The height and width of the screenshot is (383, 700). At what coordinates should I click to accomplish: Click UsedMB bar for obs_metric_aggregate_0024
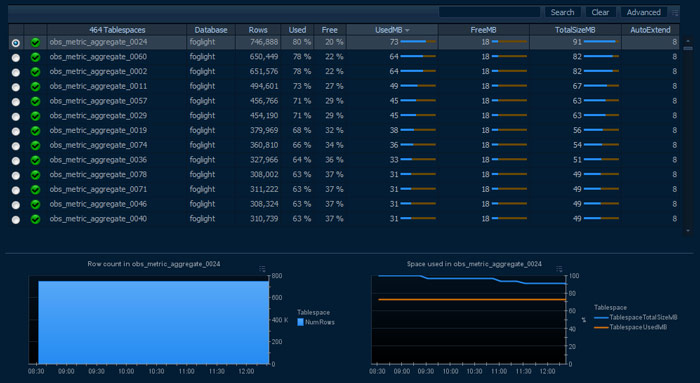tap(418, 42)
